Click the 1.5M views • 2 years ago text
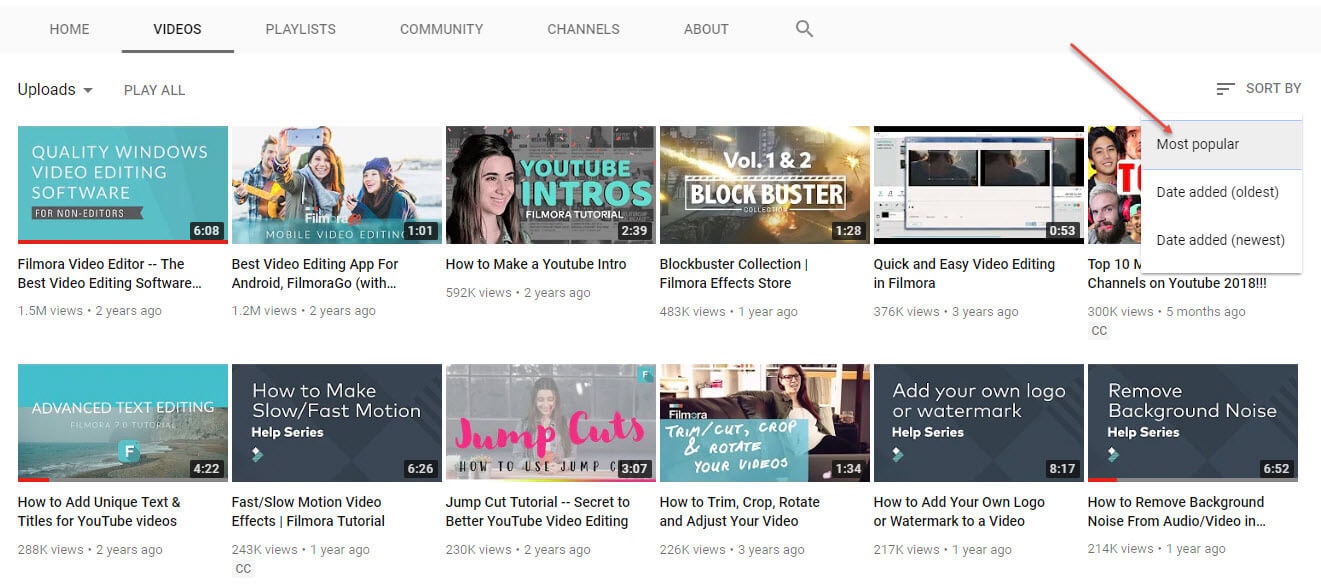 [x=90, y=311]
